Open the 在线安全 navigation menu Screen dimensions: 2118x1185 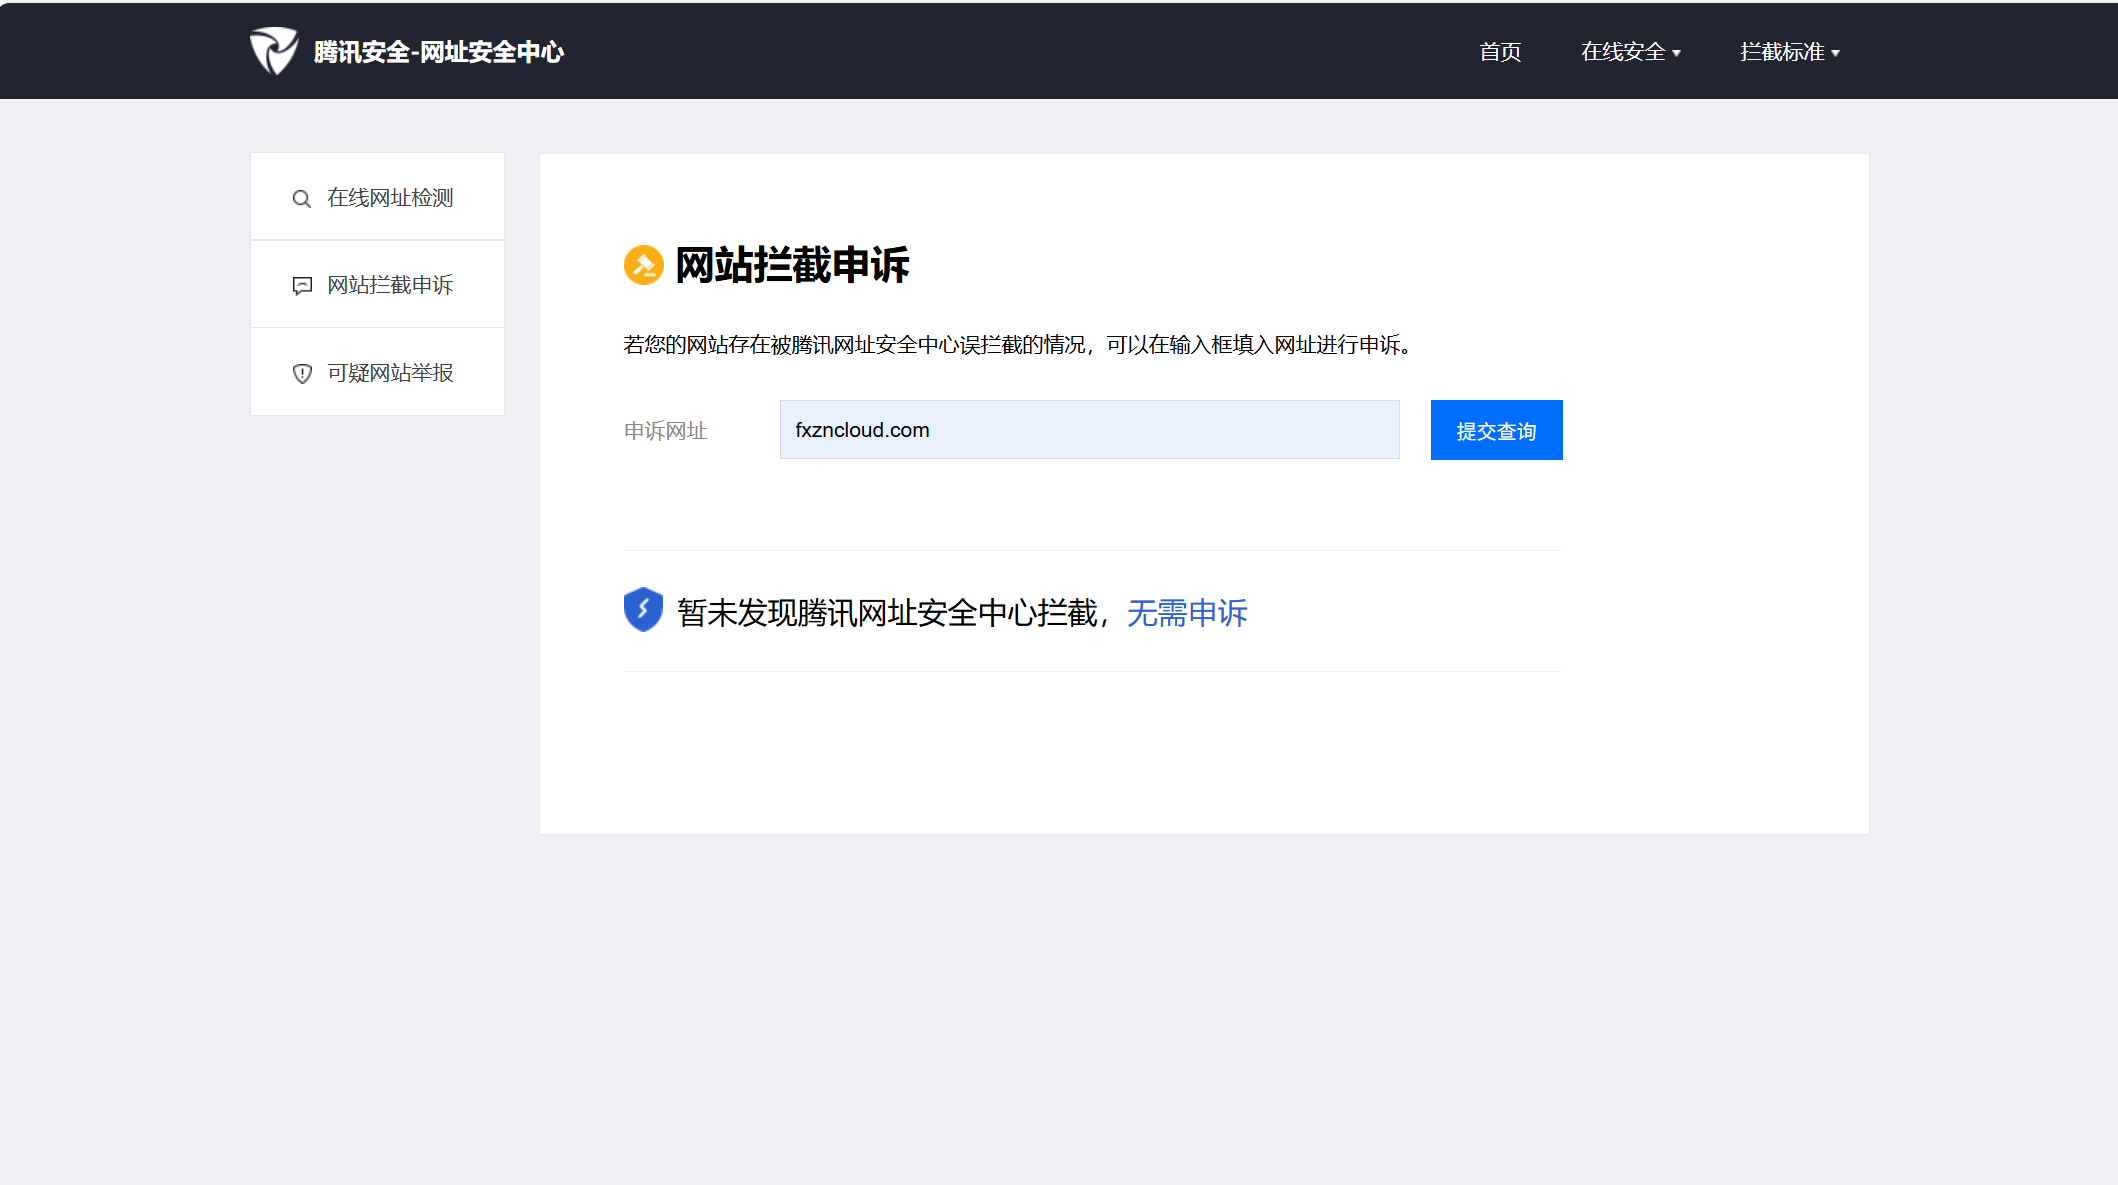1622,52
